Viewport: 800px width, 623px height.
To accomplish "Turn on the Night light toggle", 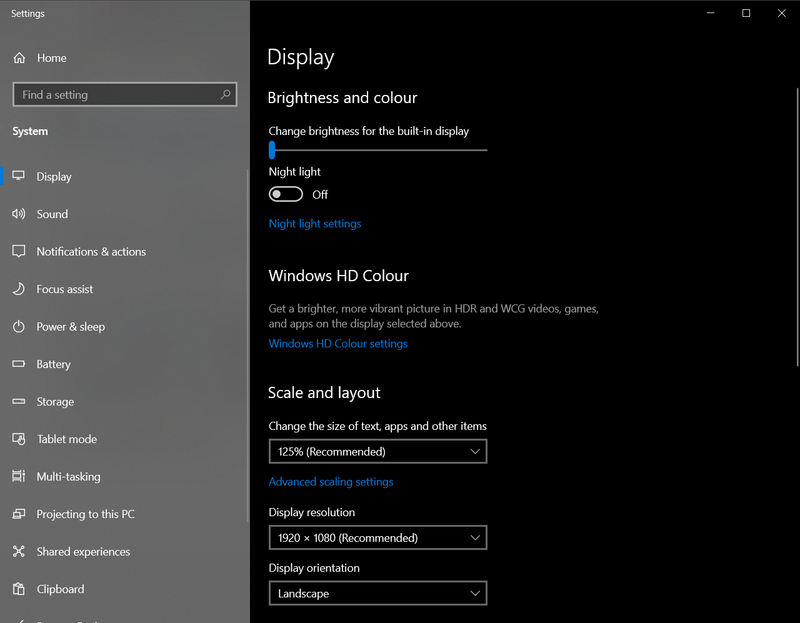I will coord(286,194).
